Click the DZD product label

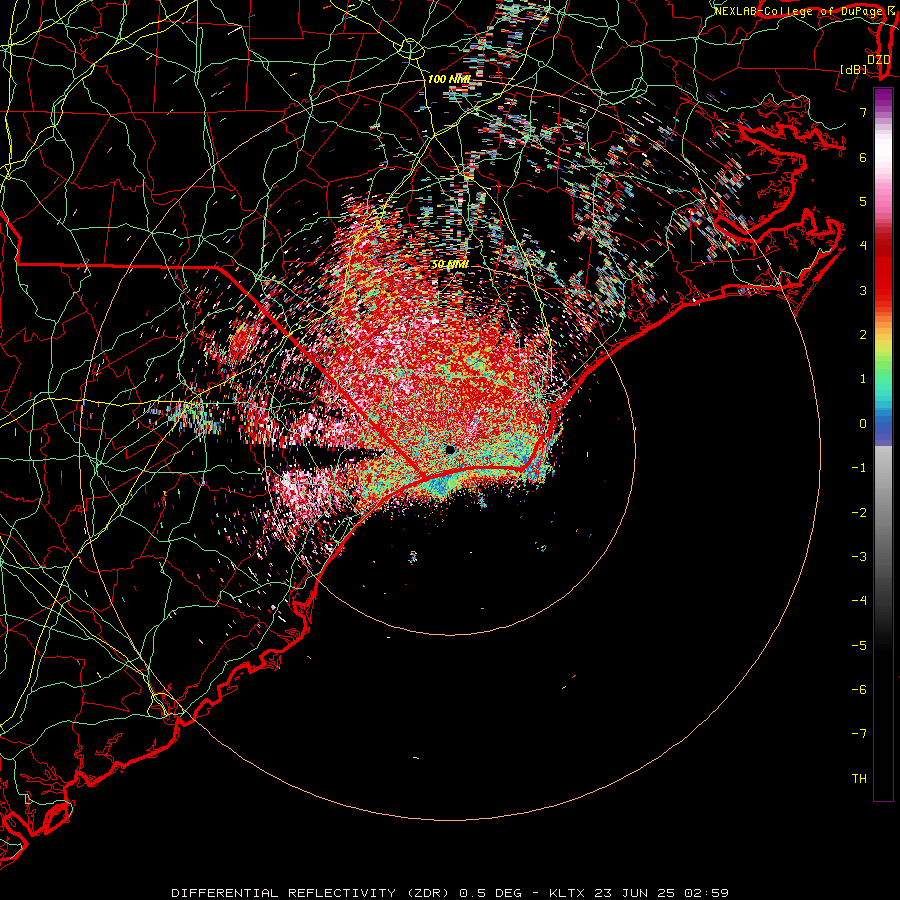pyautogui.click(x=878, y=59)
